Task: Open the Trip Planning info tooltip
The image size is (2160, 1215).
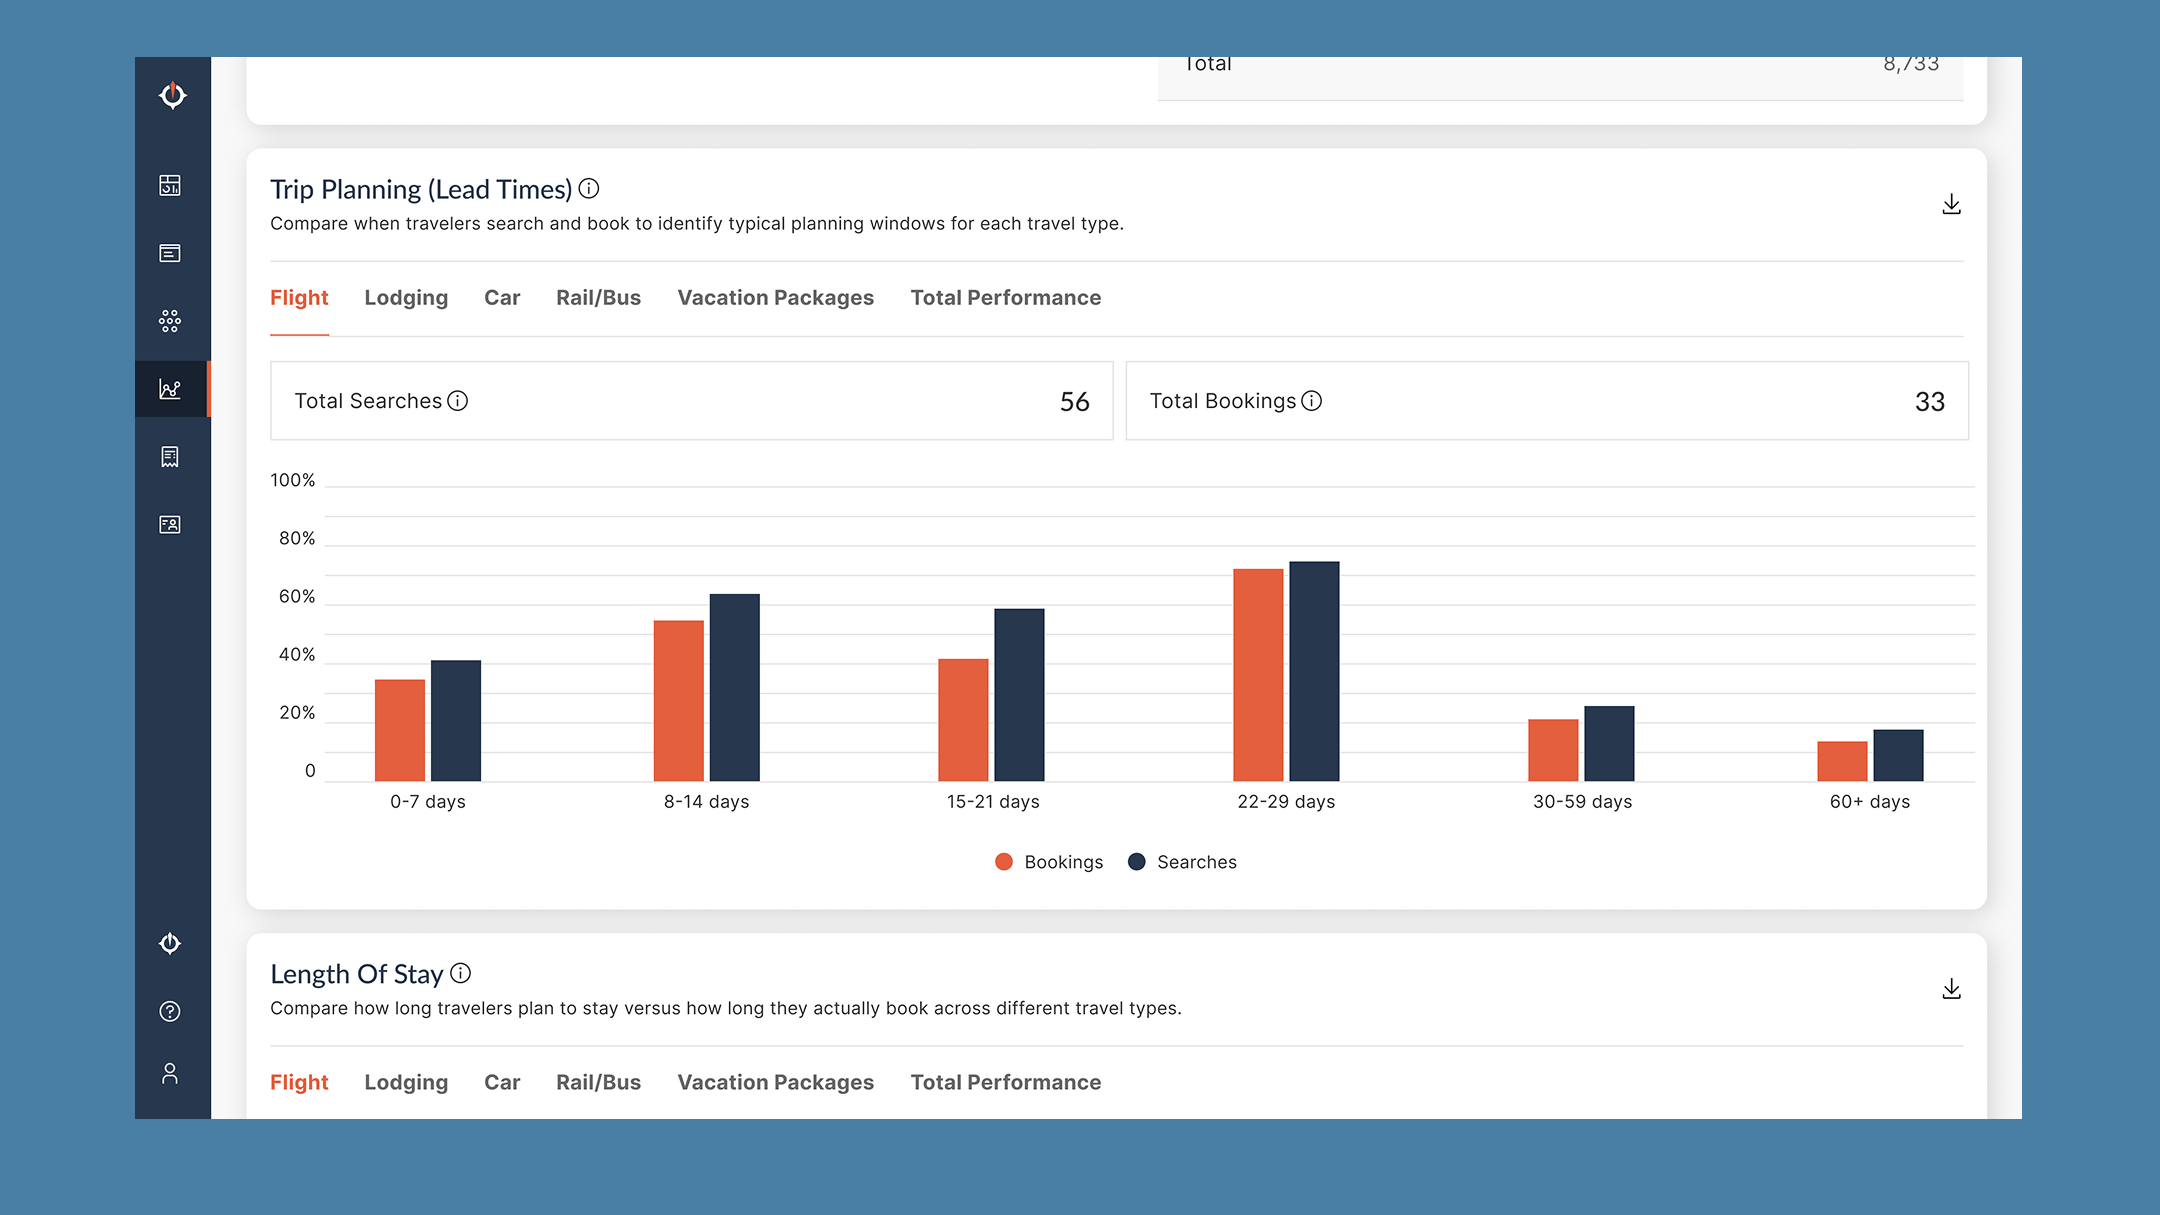Action: 589,188
